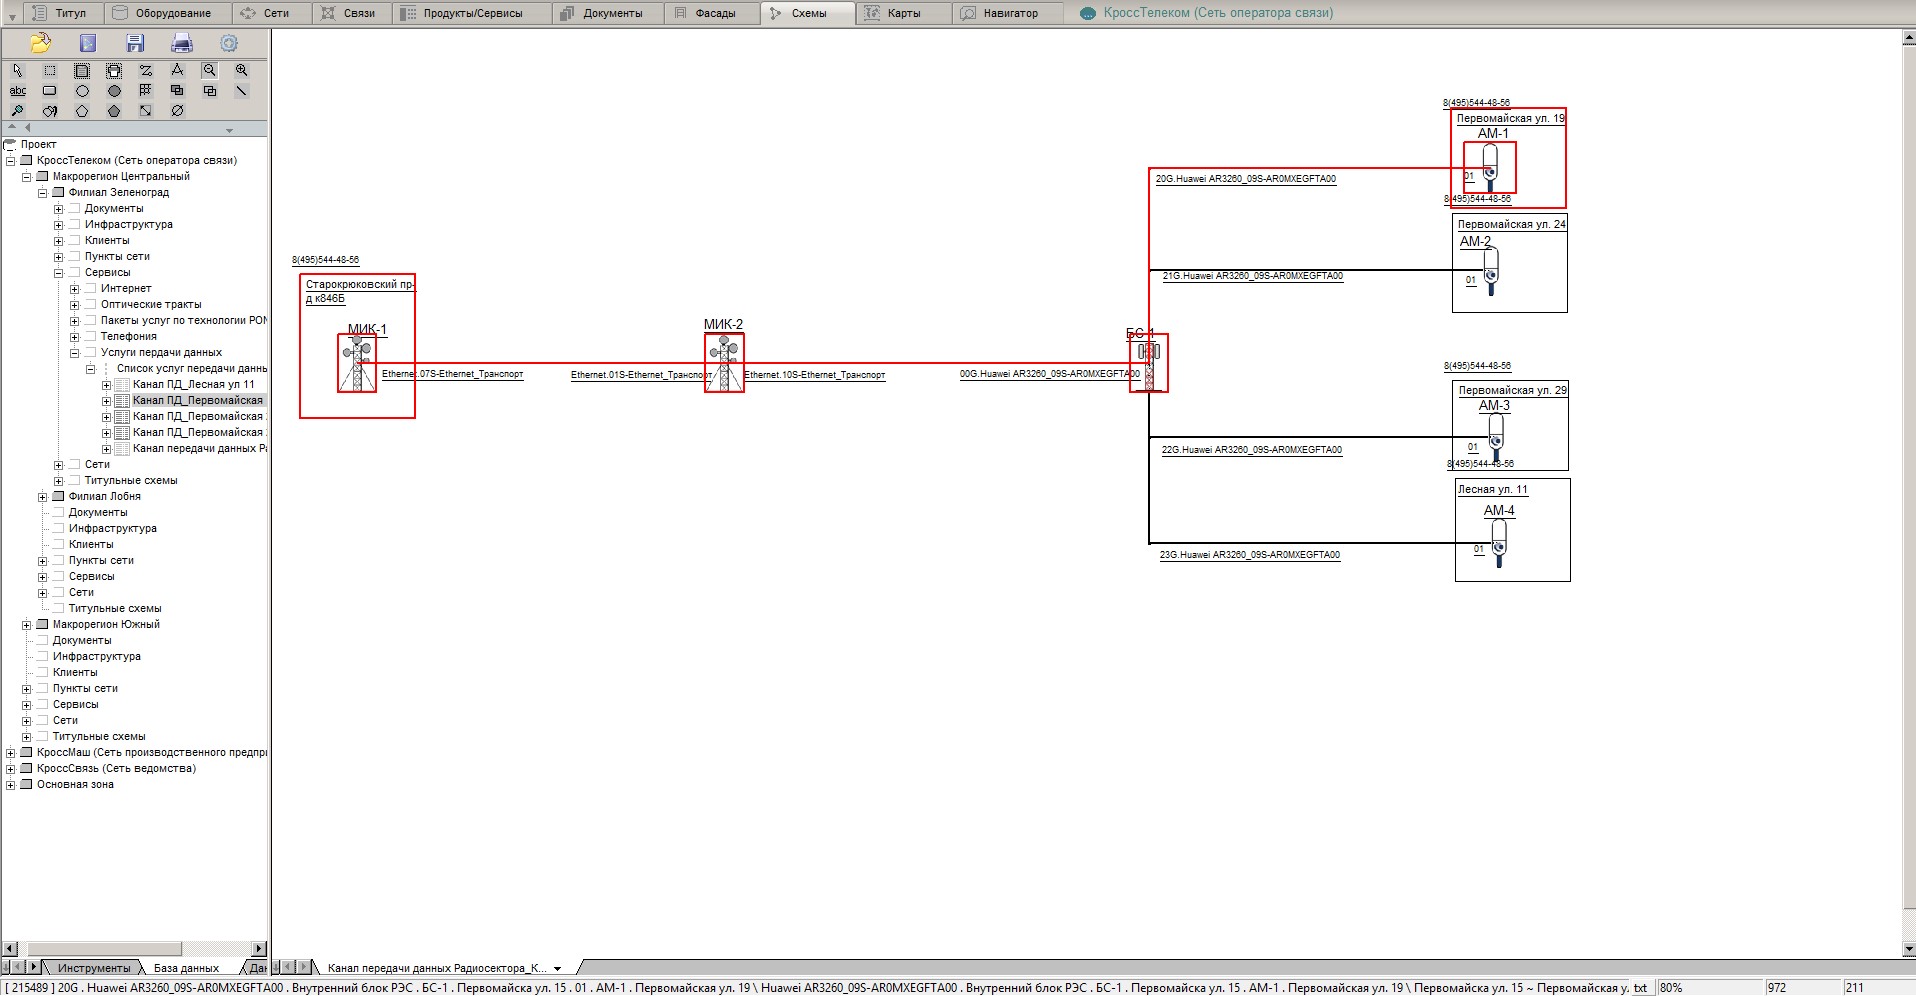The width and height of the screenshot is (1916, 996).
Task: Select the КроссСвязь tree item
Action: [116, 769]
